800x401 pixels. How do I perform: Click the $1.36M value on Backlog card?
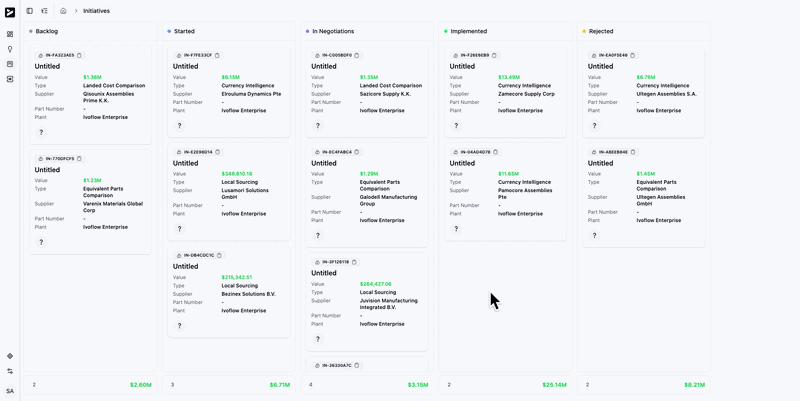pyautogui.click(x=92, y=78)
